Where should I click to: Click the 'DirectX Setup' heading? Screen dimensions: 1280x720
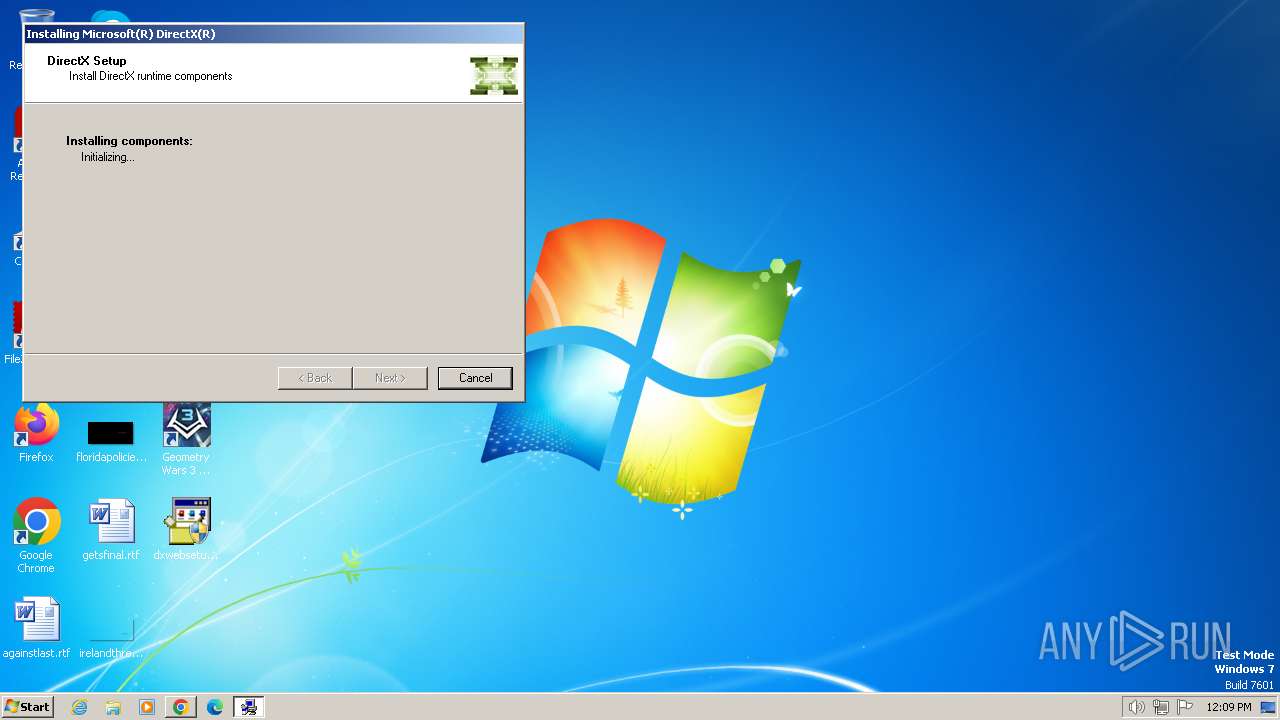pyautogui.click(x=87, y=61)
